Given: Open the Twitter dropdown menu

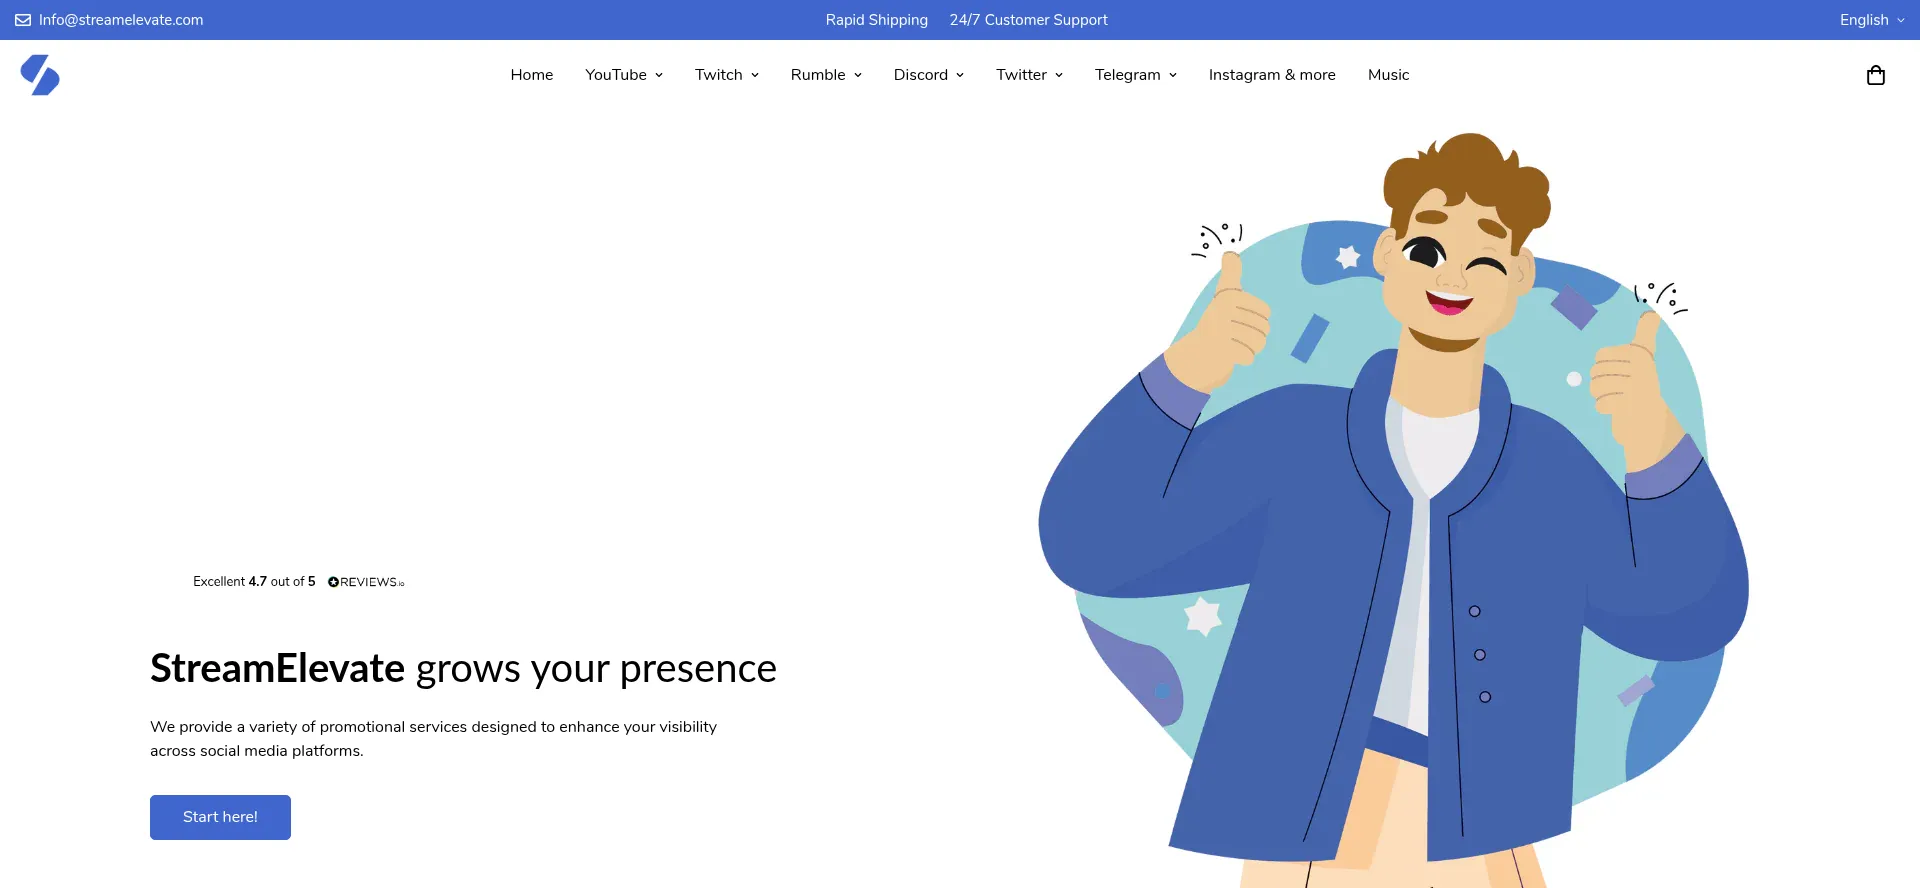Looking at the screenshot, I should [1030, 75].
